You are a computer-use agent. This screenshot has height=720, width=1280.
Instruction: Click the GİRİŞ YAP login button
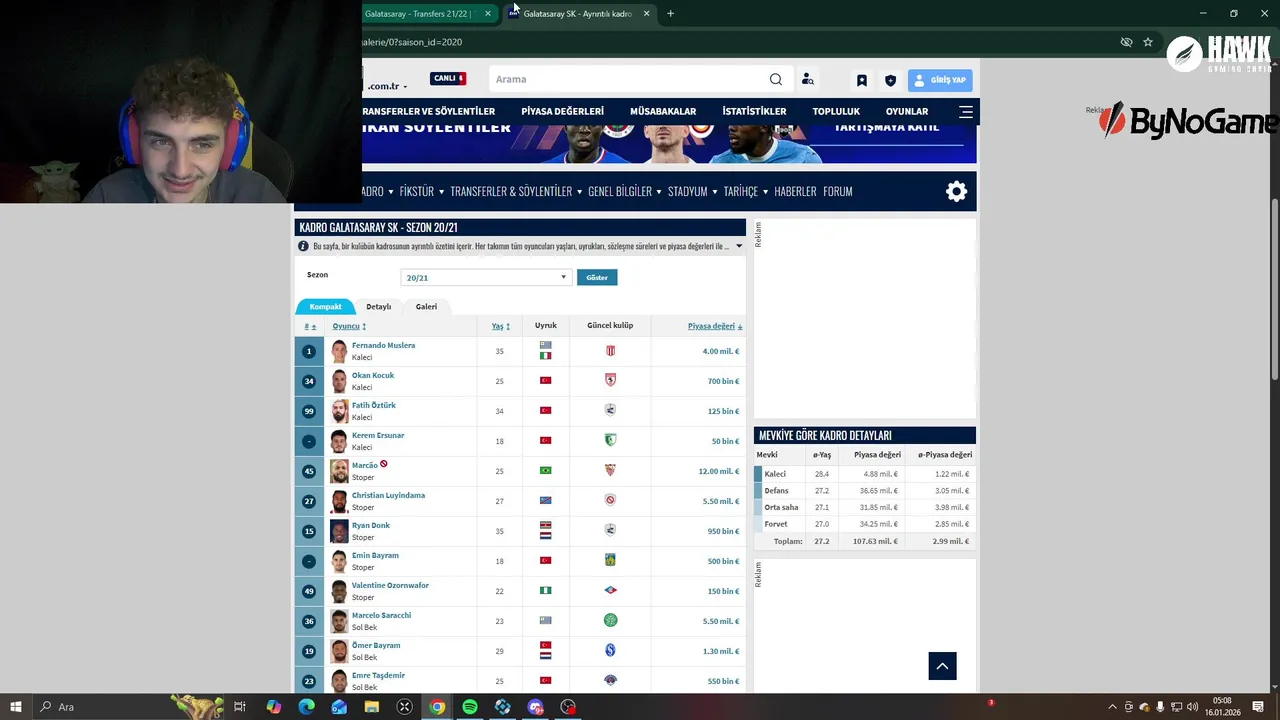coord(940,80)
